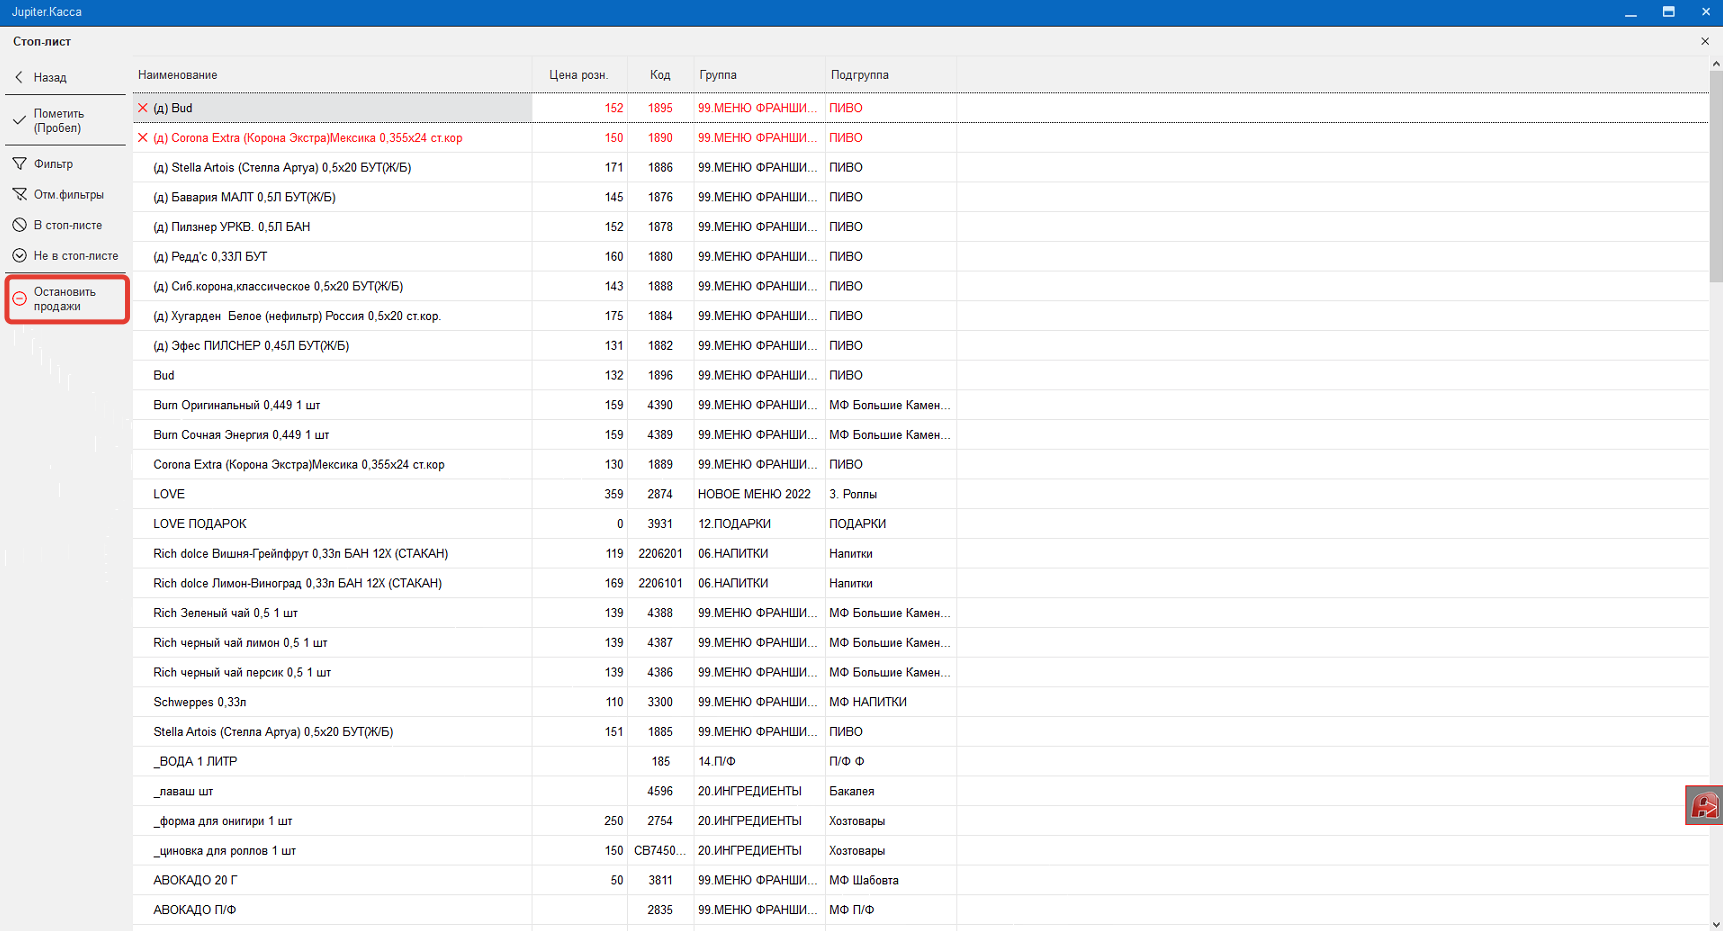Select Rich черный чай лимон row
The image size is (1723, 931).
pyautogui.click(x=920, y=643)
